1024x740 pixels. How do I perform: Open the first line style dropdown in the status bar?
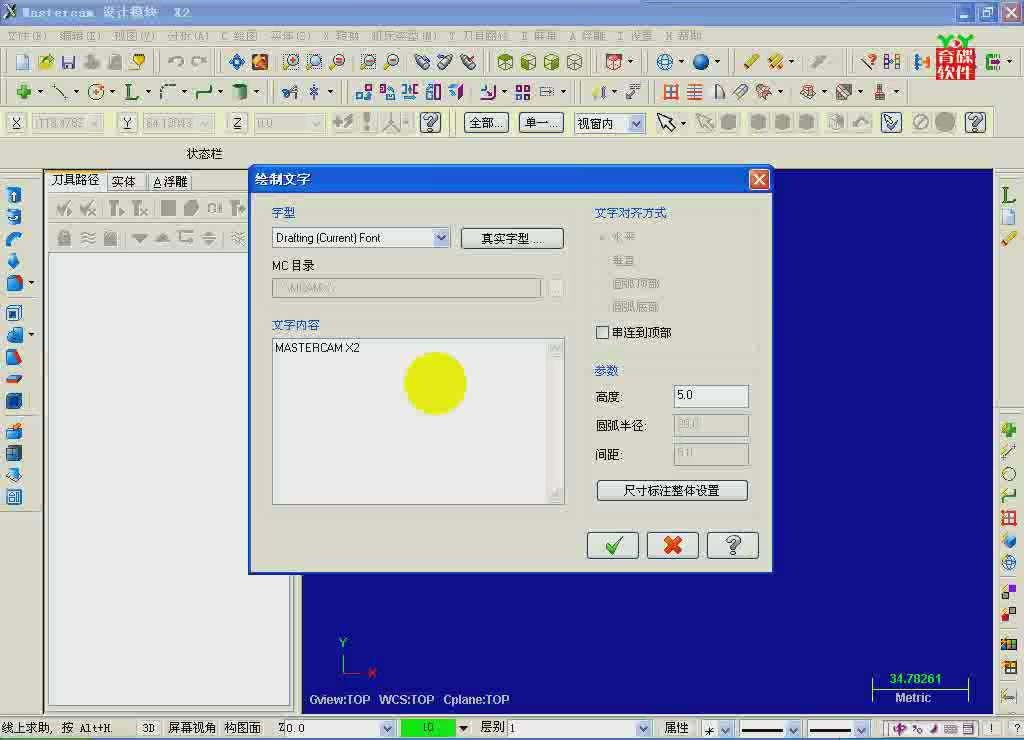[x=793, y=729]
